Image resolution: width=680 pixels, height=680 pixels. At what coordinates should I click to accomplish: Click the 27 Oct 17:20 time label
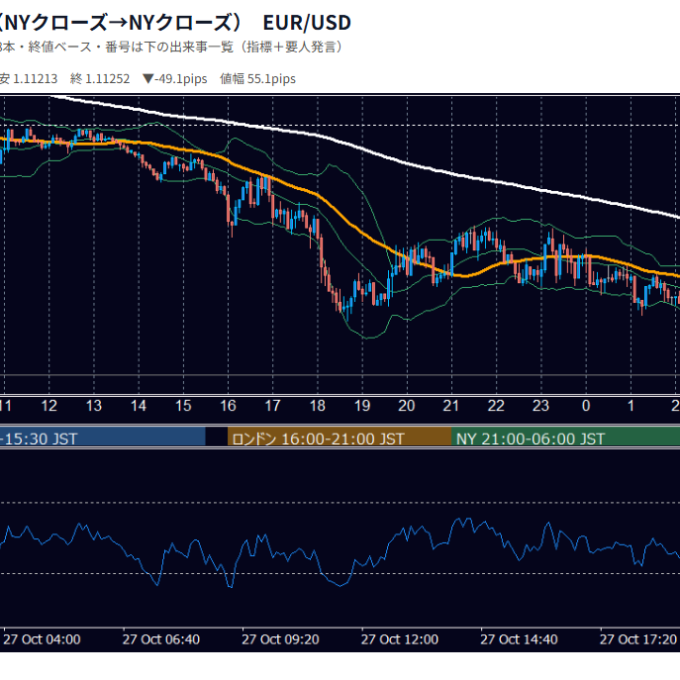[638, 640]
